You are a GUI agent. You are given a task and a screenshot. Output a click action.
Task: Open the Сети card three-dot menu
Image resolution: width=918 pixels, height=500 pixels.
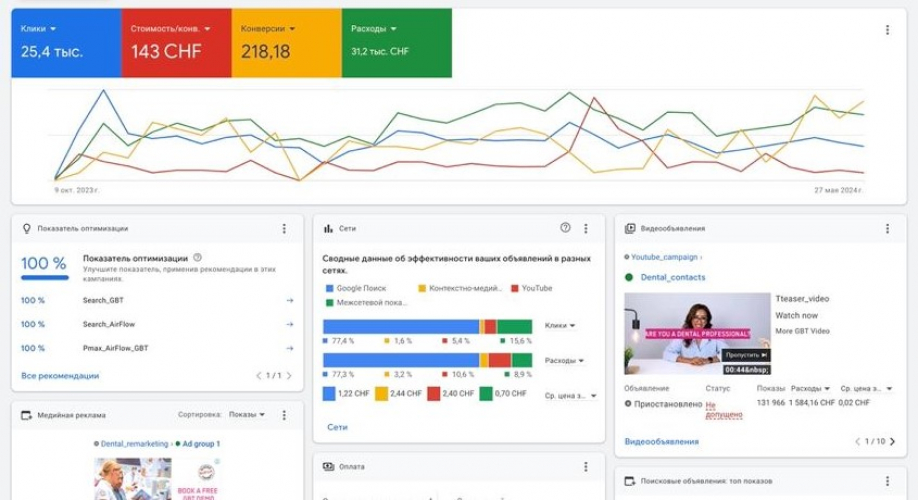(585, 229)
